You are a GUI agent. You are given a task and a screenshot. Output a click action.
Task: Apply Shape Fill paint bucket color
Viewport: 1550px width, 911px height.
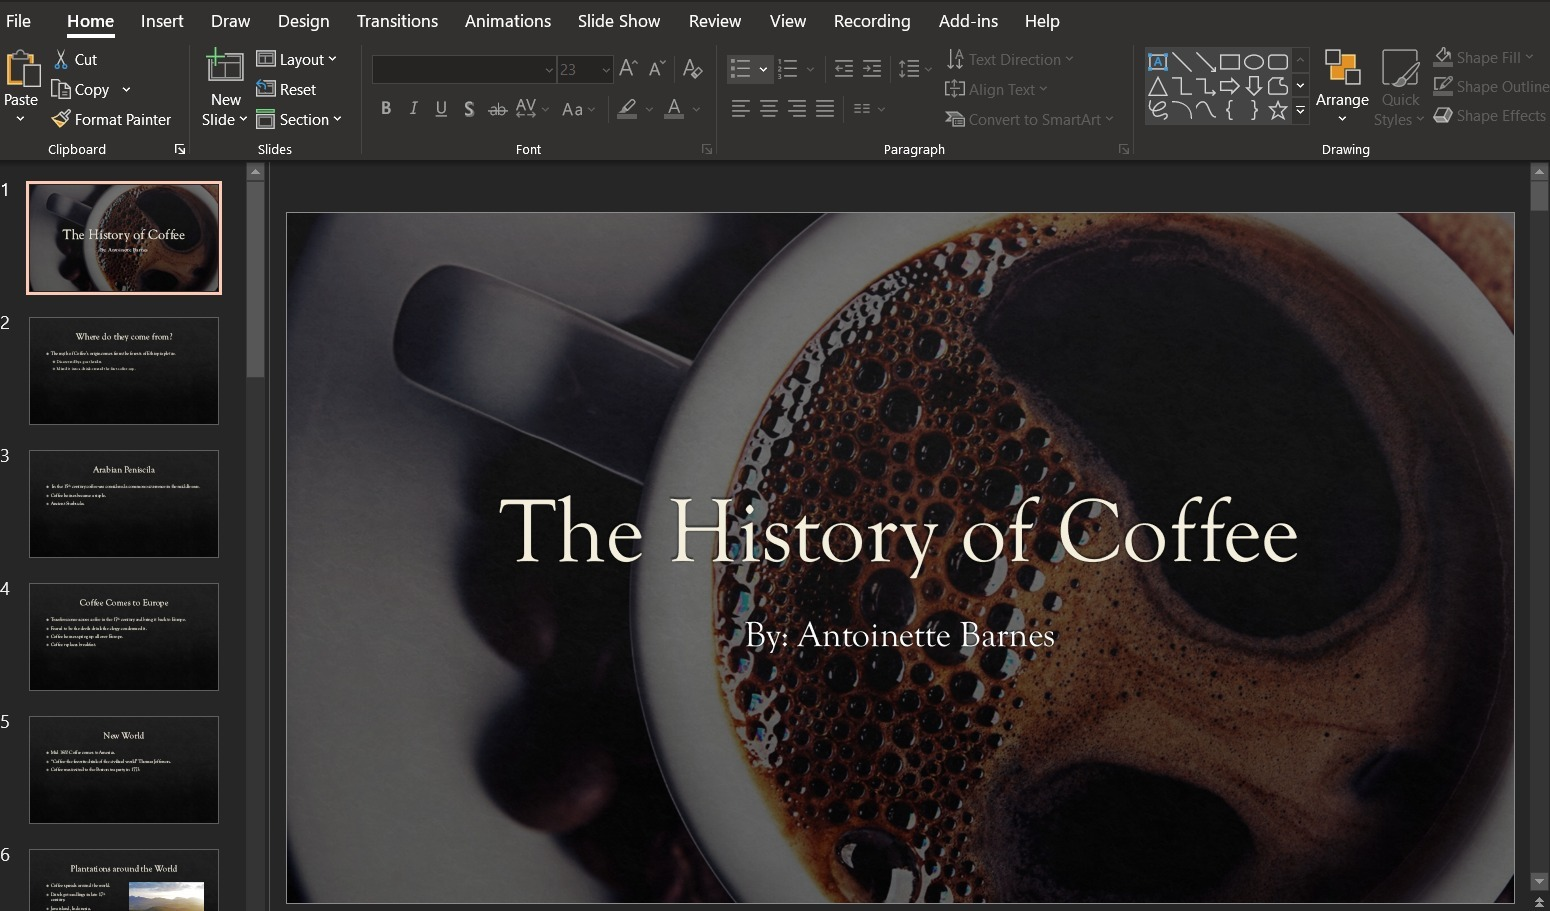[x=1443, y=57]
